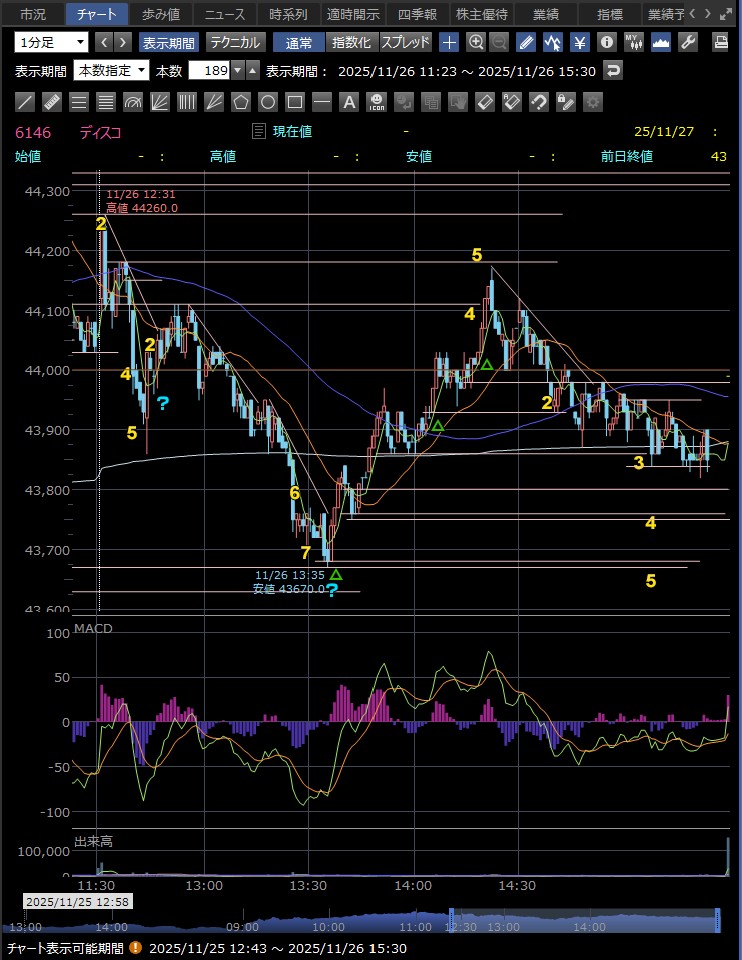Toggle the crosshair cursor button
The width and height of the screenshot is (742, 960).
(449, 42)
